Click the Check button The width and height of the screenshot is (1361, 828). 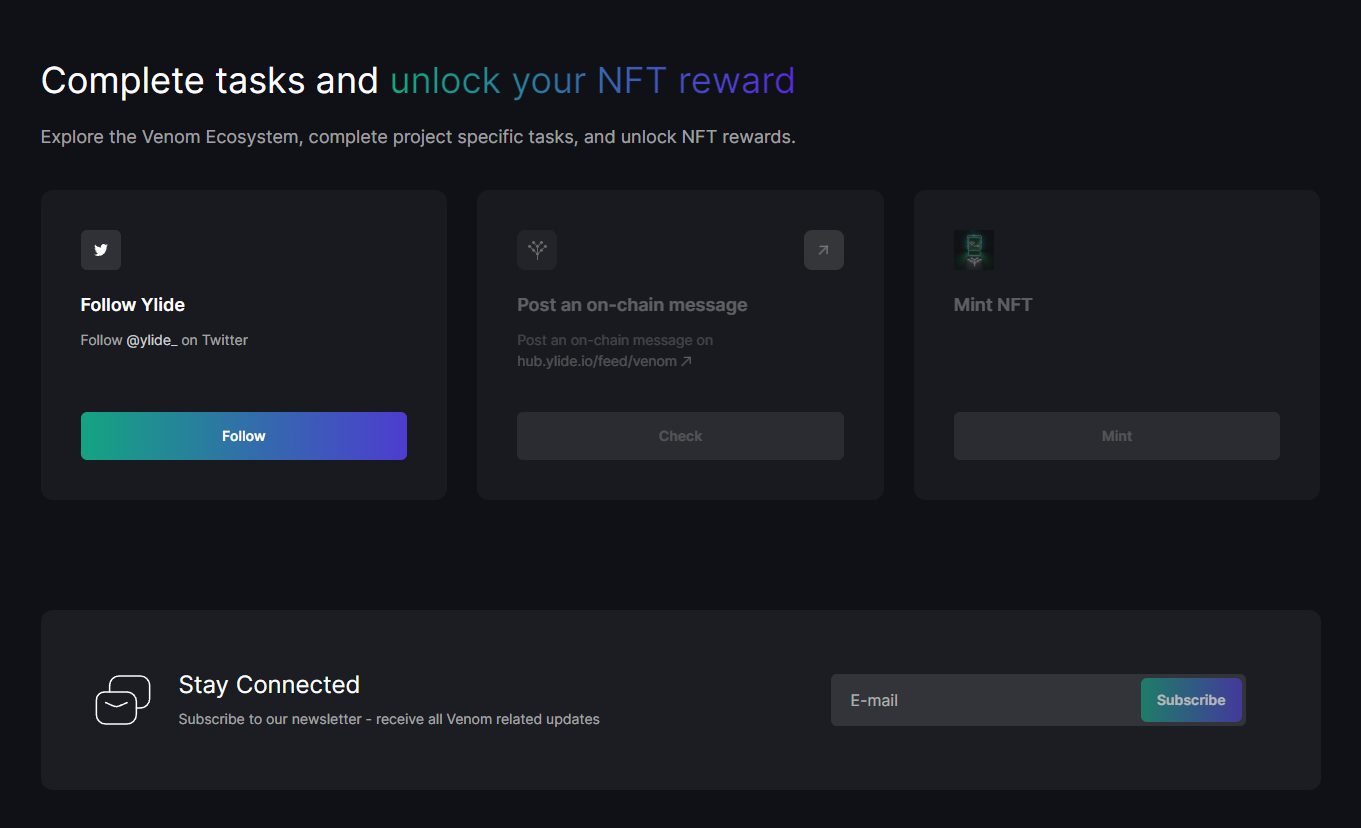(680, 436)
